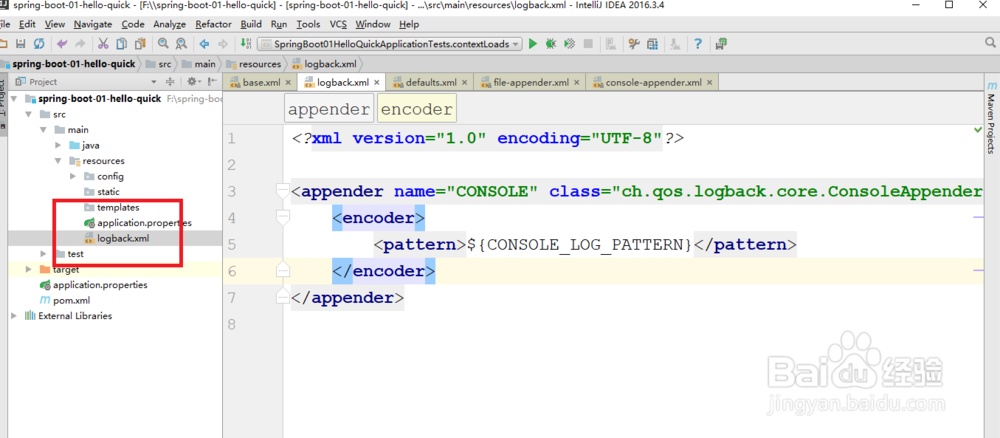Open Project panel gear settings
This screenshot has height=438, width=1000.
click(x=192, y=82)
